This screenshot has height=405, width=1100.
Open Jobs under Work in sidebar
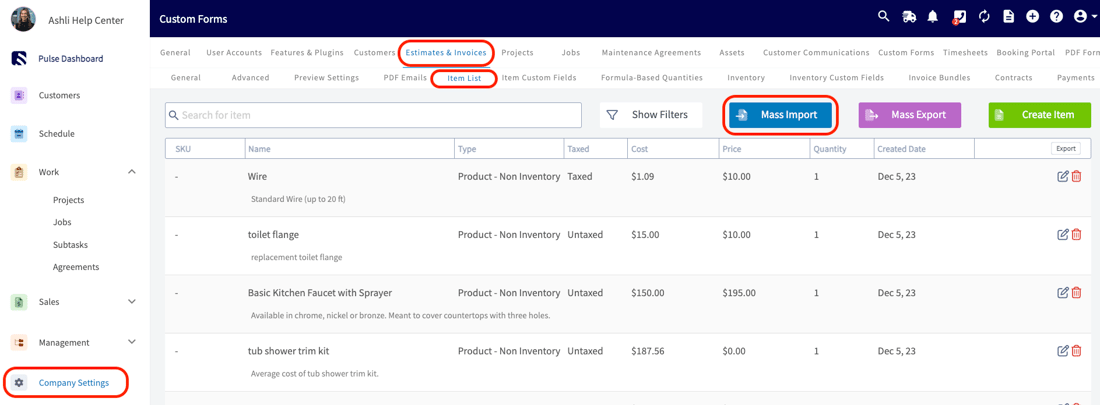tap(62, 223)
